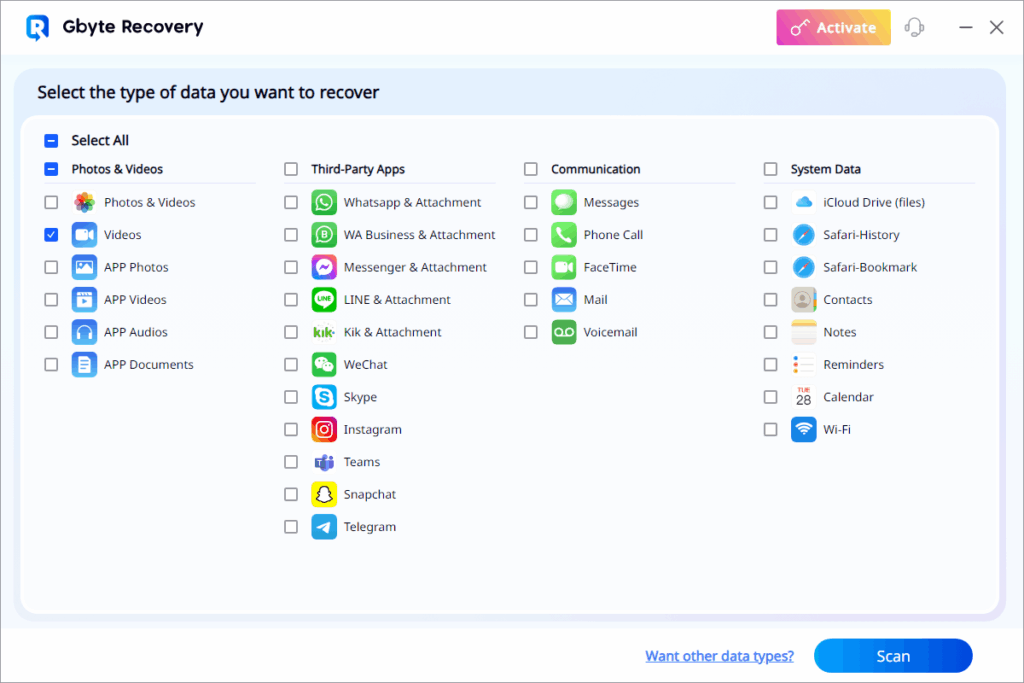Click the iCloud Drive cloud icon
The width and height of the screenshot is (1024, 683).
pos(803,202)
